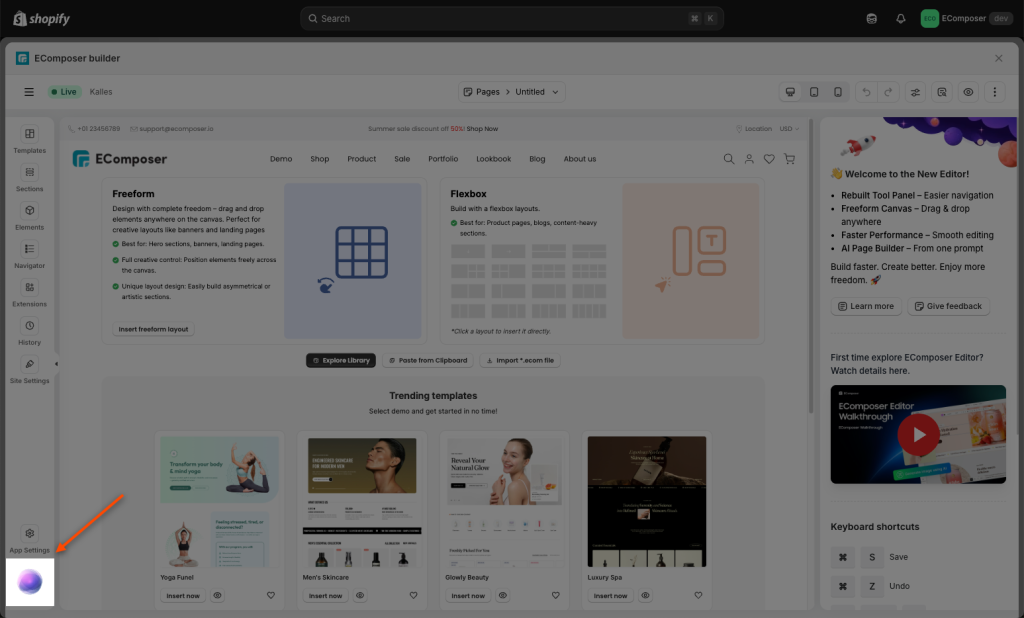
Task: Favorite the Yoga Funel template heart
Action: pyautogui.click(x=271, y=596)
